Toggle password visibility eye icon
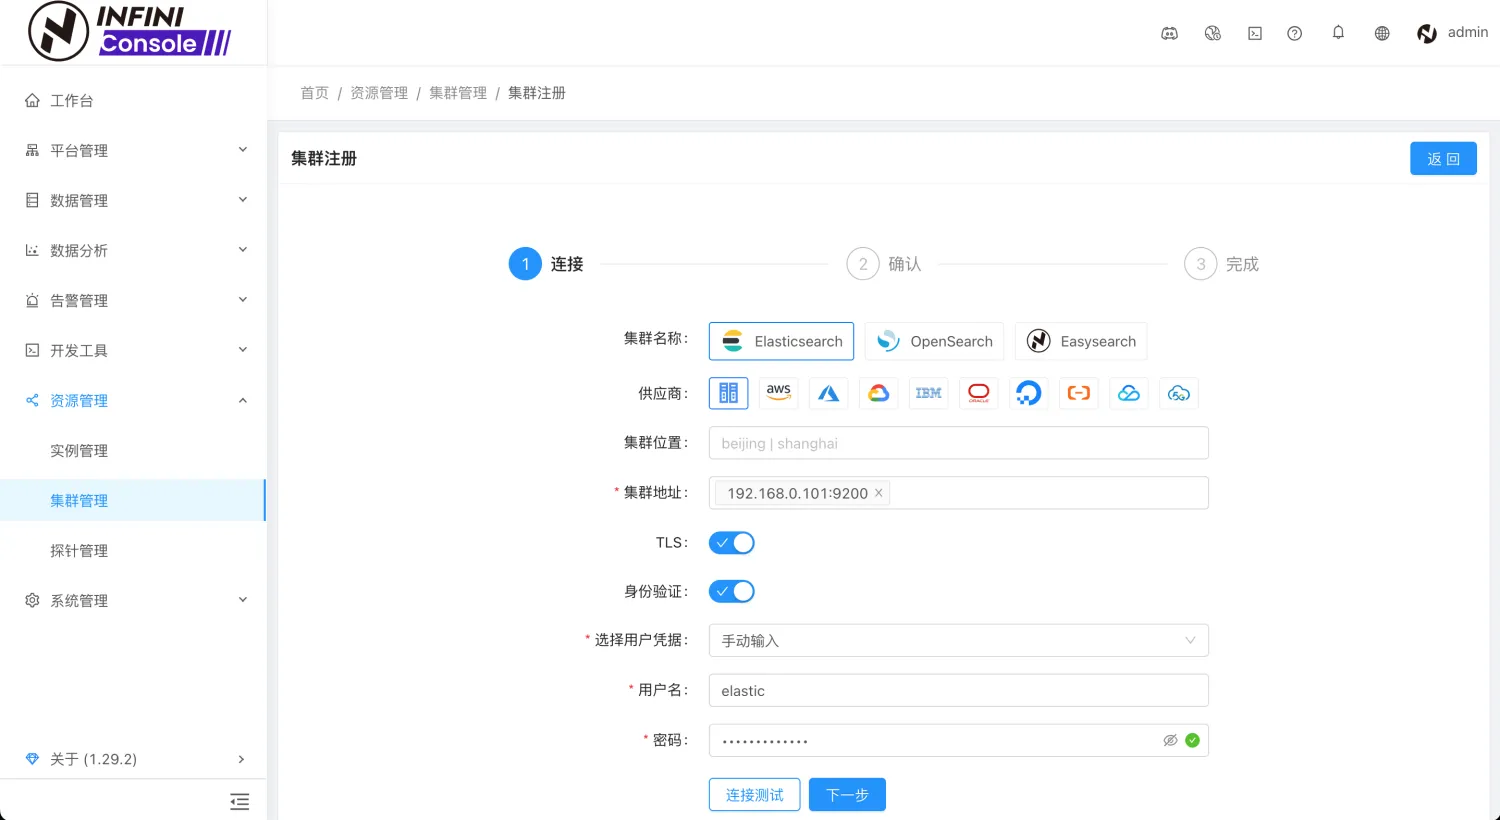 pos(1170,740)
